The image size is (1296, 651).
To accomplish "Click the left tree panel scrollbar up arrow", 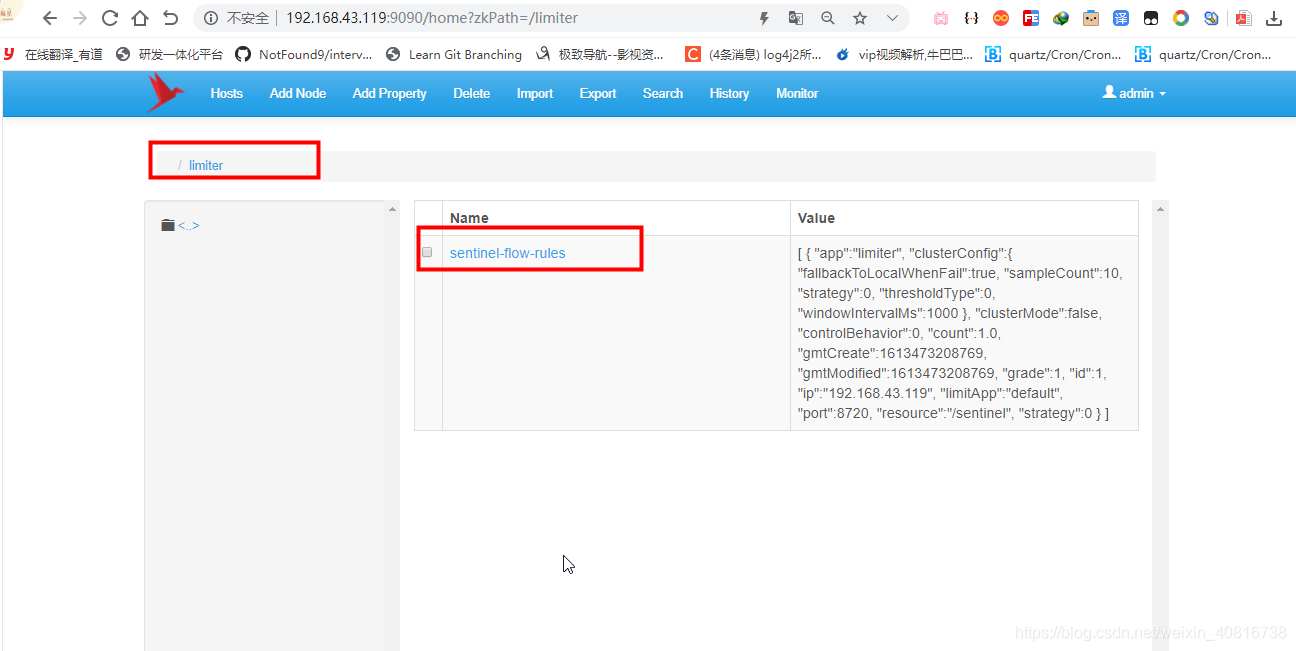I will (392, 210).
